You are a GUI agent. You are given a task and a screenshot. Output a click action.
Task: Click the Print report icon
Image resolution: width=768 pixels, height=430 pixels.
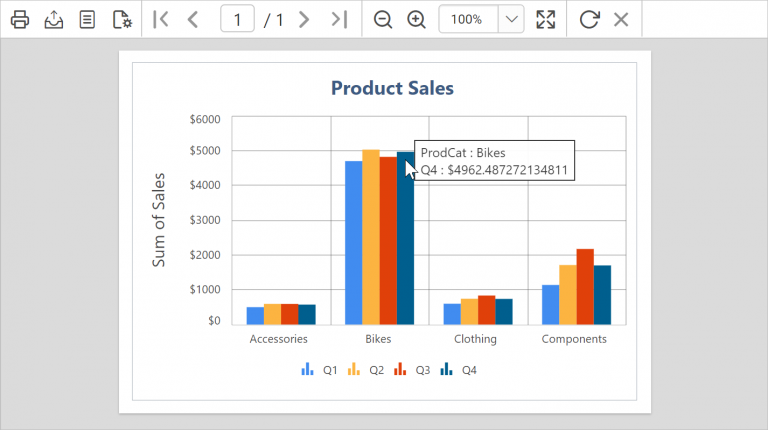[20, 19]
